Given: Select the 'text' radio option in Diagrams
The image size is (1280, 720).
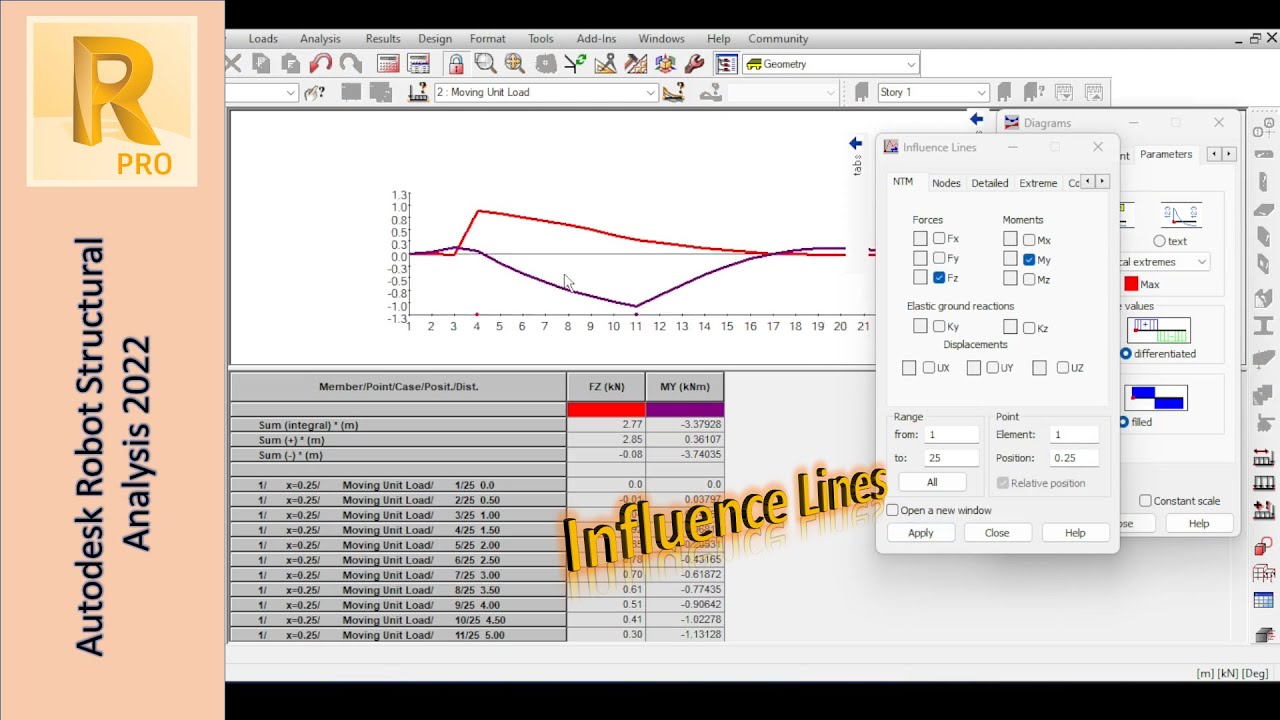Looking at the screenshot, I should pos(1160,241).
